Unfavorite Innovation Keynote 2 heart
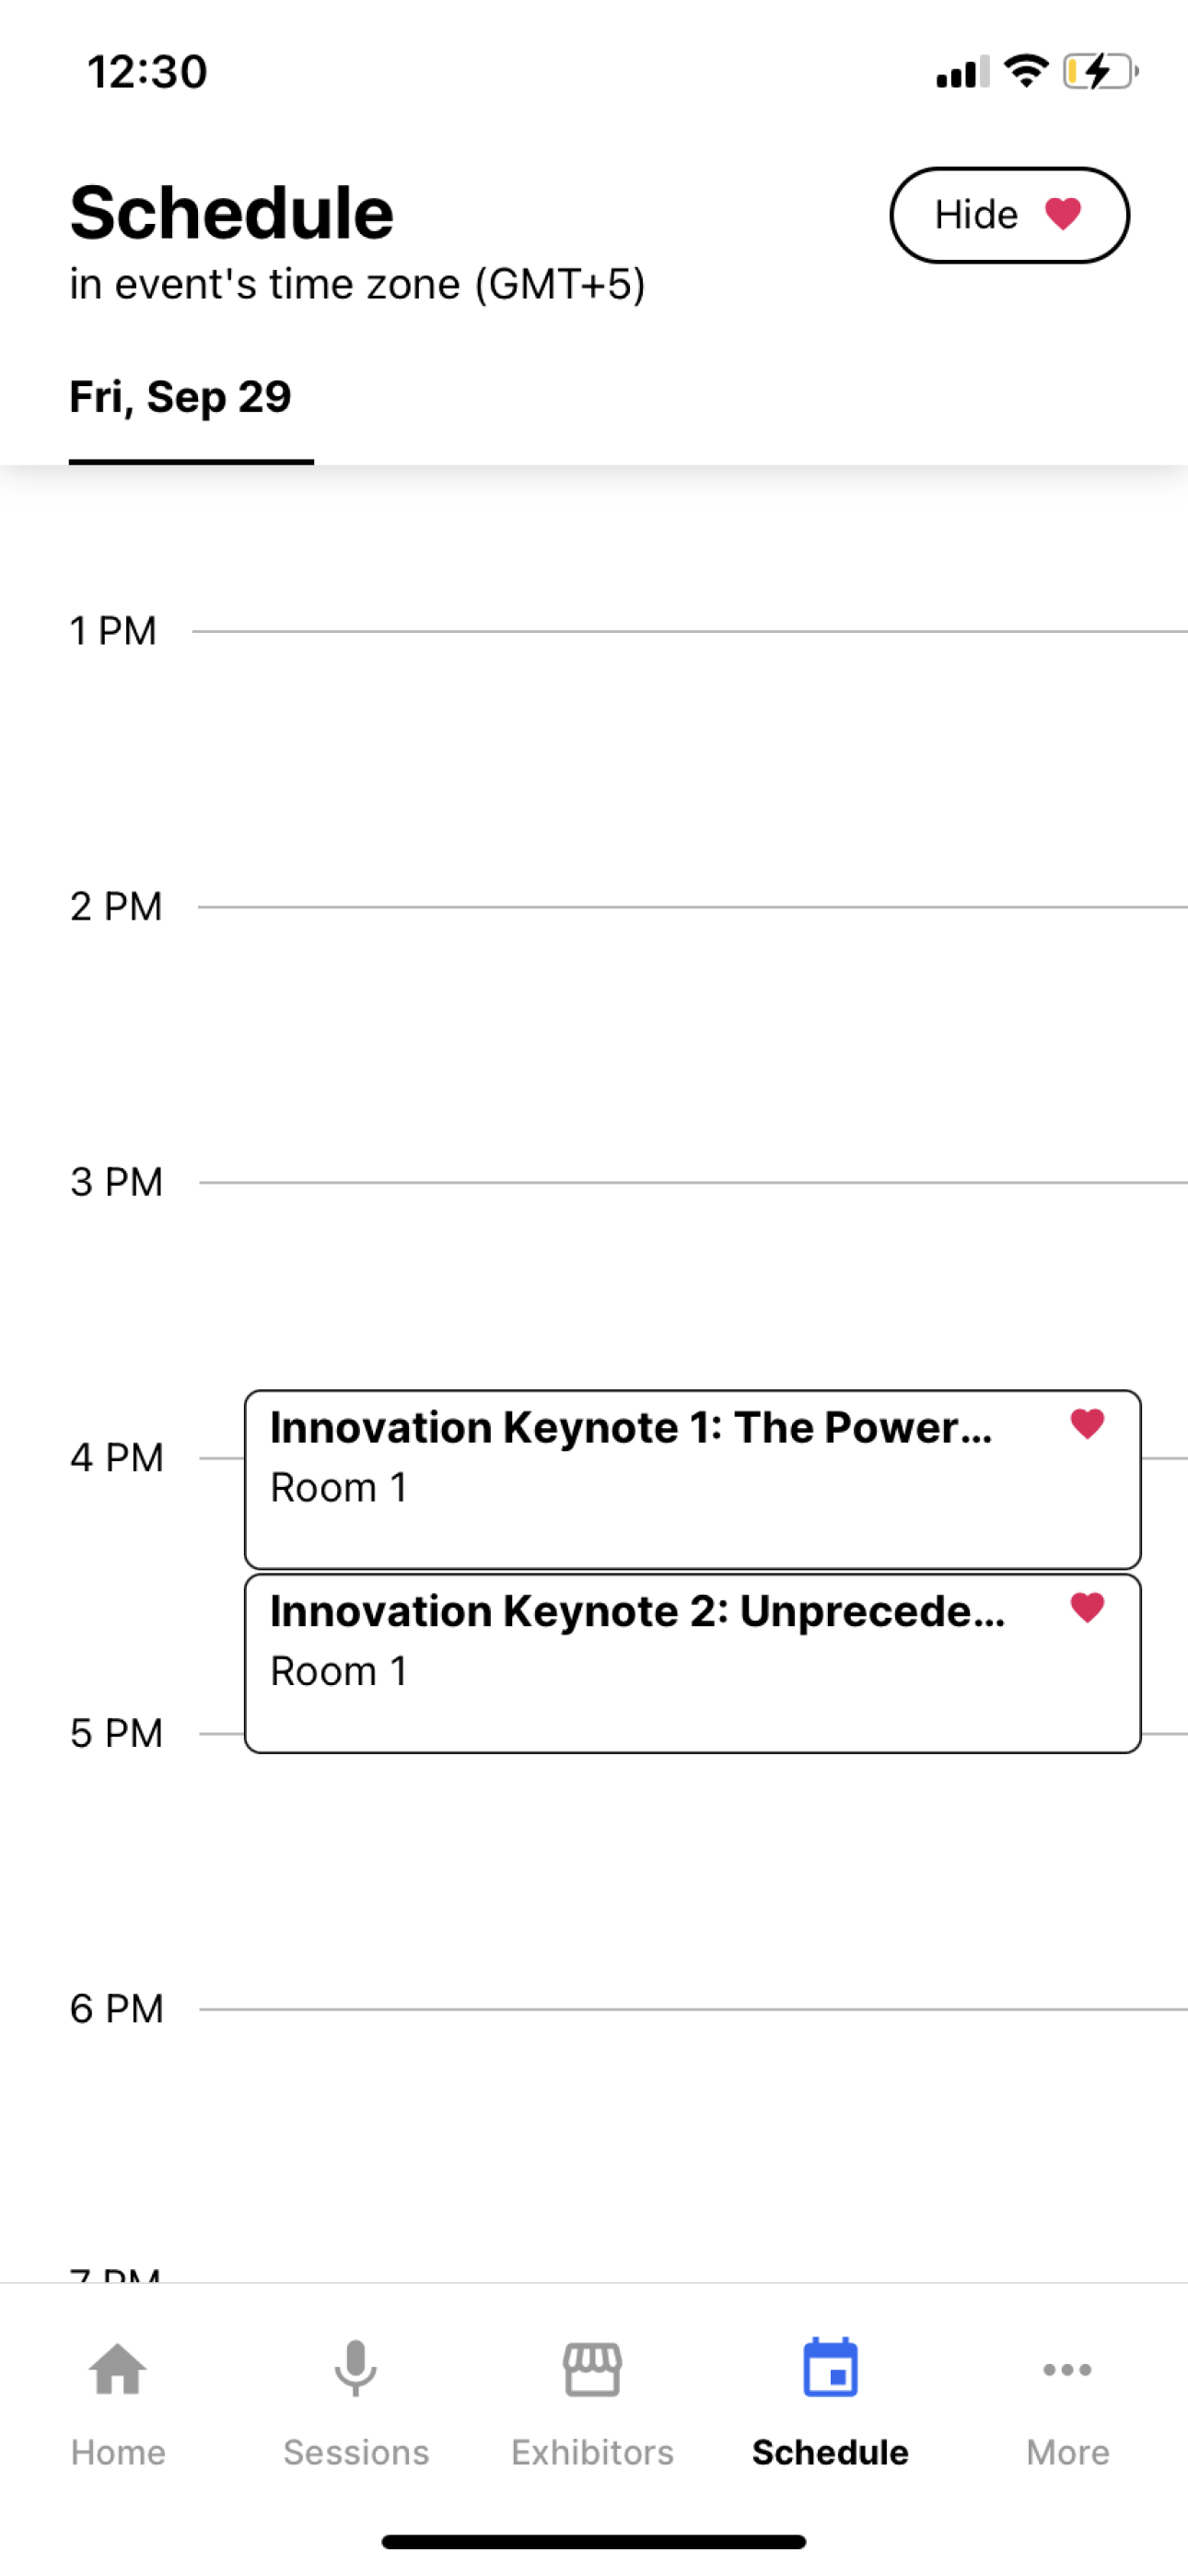1188x2576 pixels. coord(1087,1607)
